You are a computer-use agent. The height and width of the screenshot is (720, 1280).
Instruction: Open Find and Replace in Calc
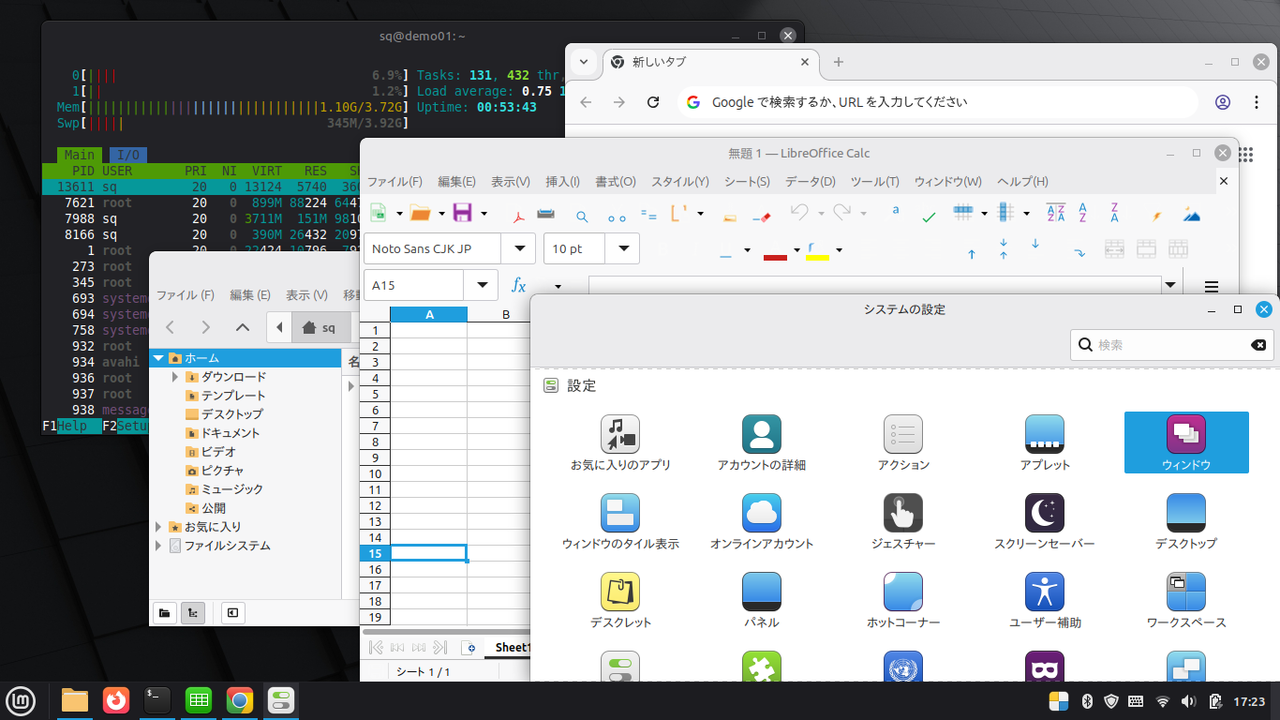click(x=580, y=213)
